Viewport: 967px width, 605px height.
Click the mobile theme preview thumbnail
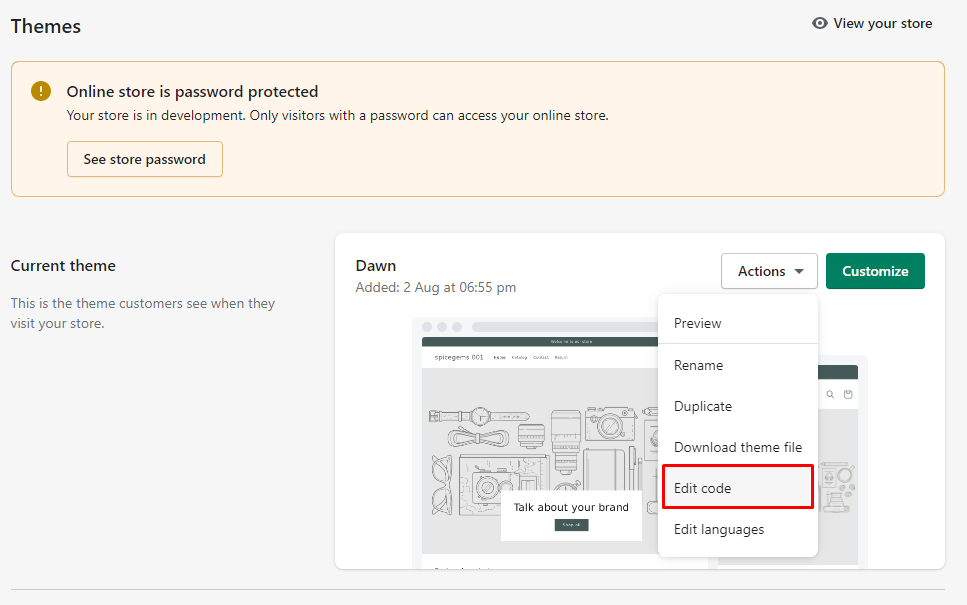840,470
